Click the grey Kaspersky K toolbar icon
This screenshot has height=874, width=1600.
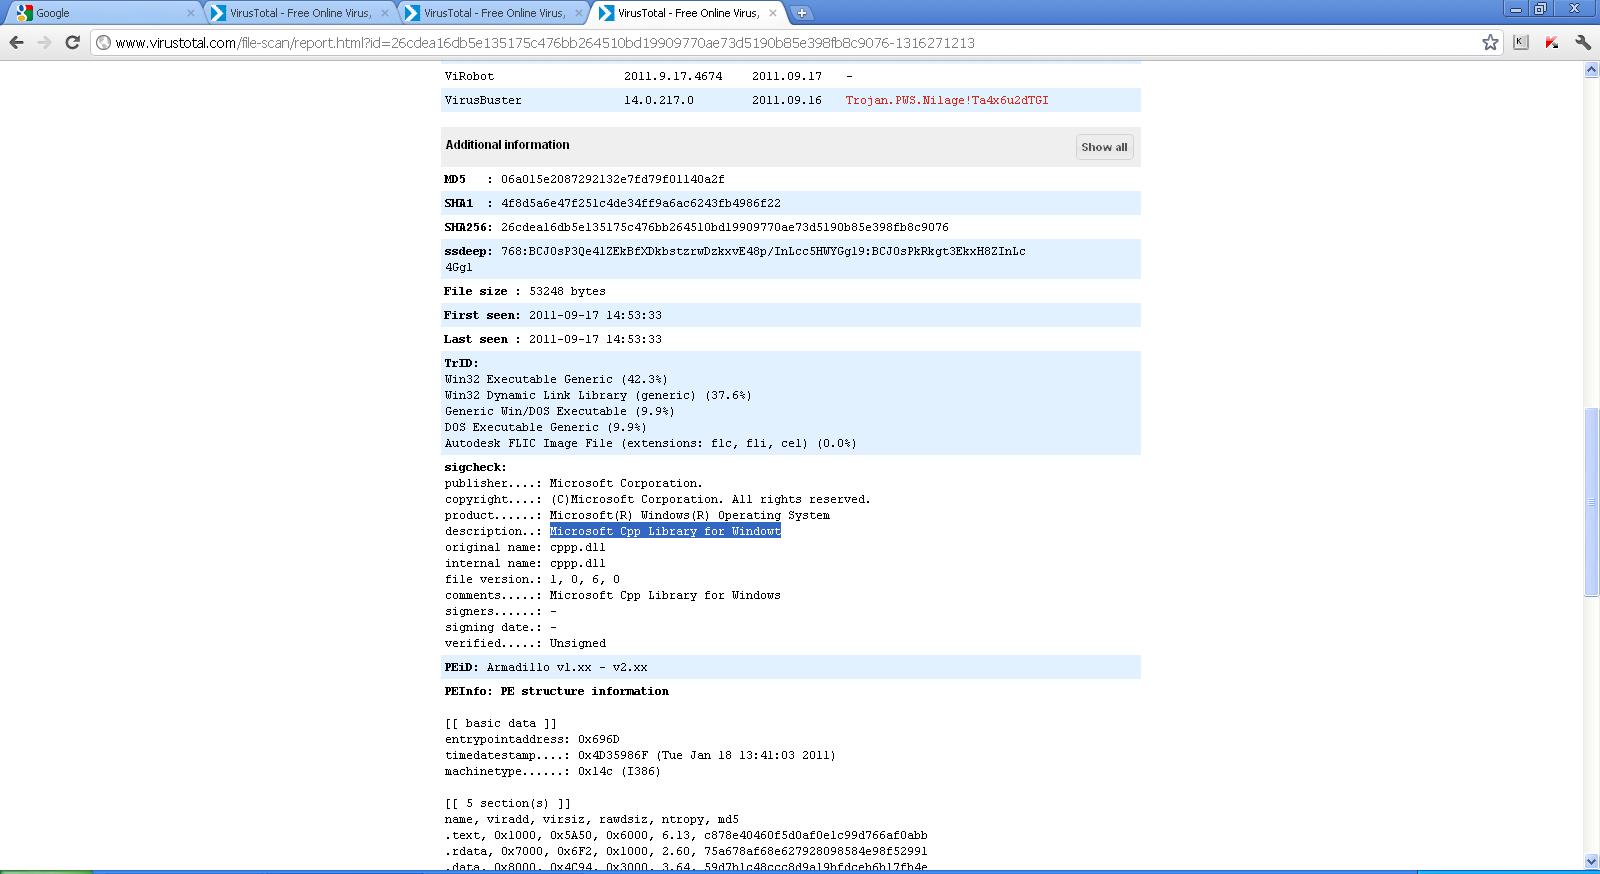point(1521,42)
